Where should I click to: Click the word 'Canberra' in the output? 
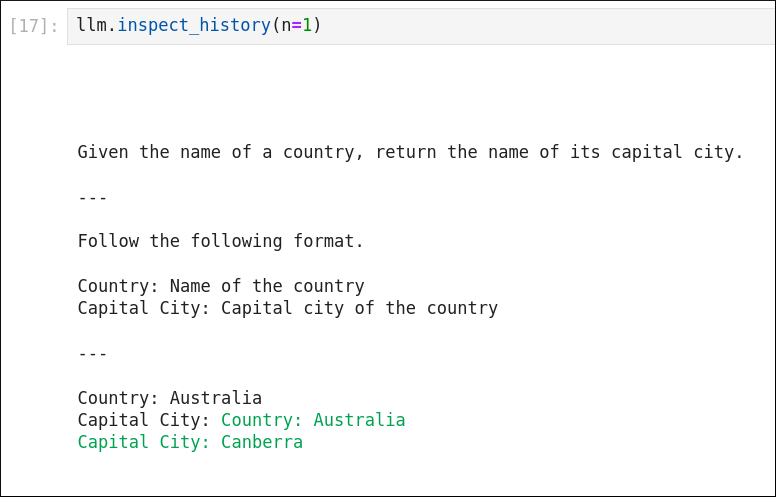coord(262,442)
